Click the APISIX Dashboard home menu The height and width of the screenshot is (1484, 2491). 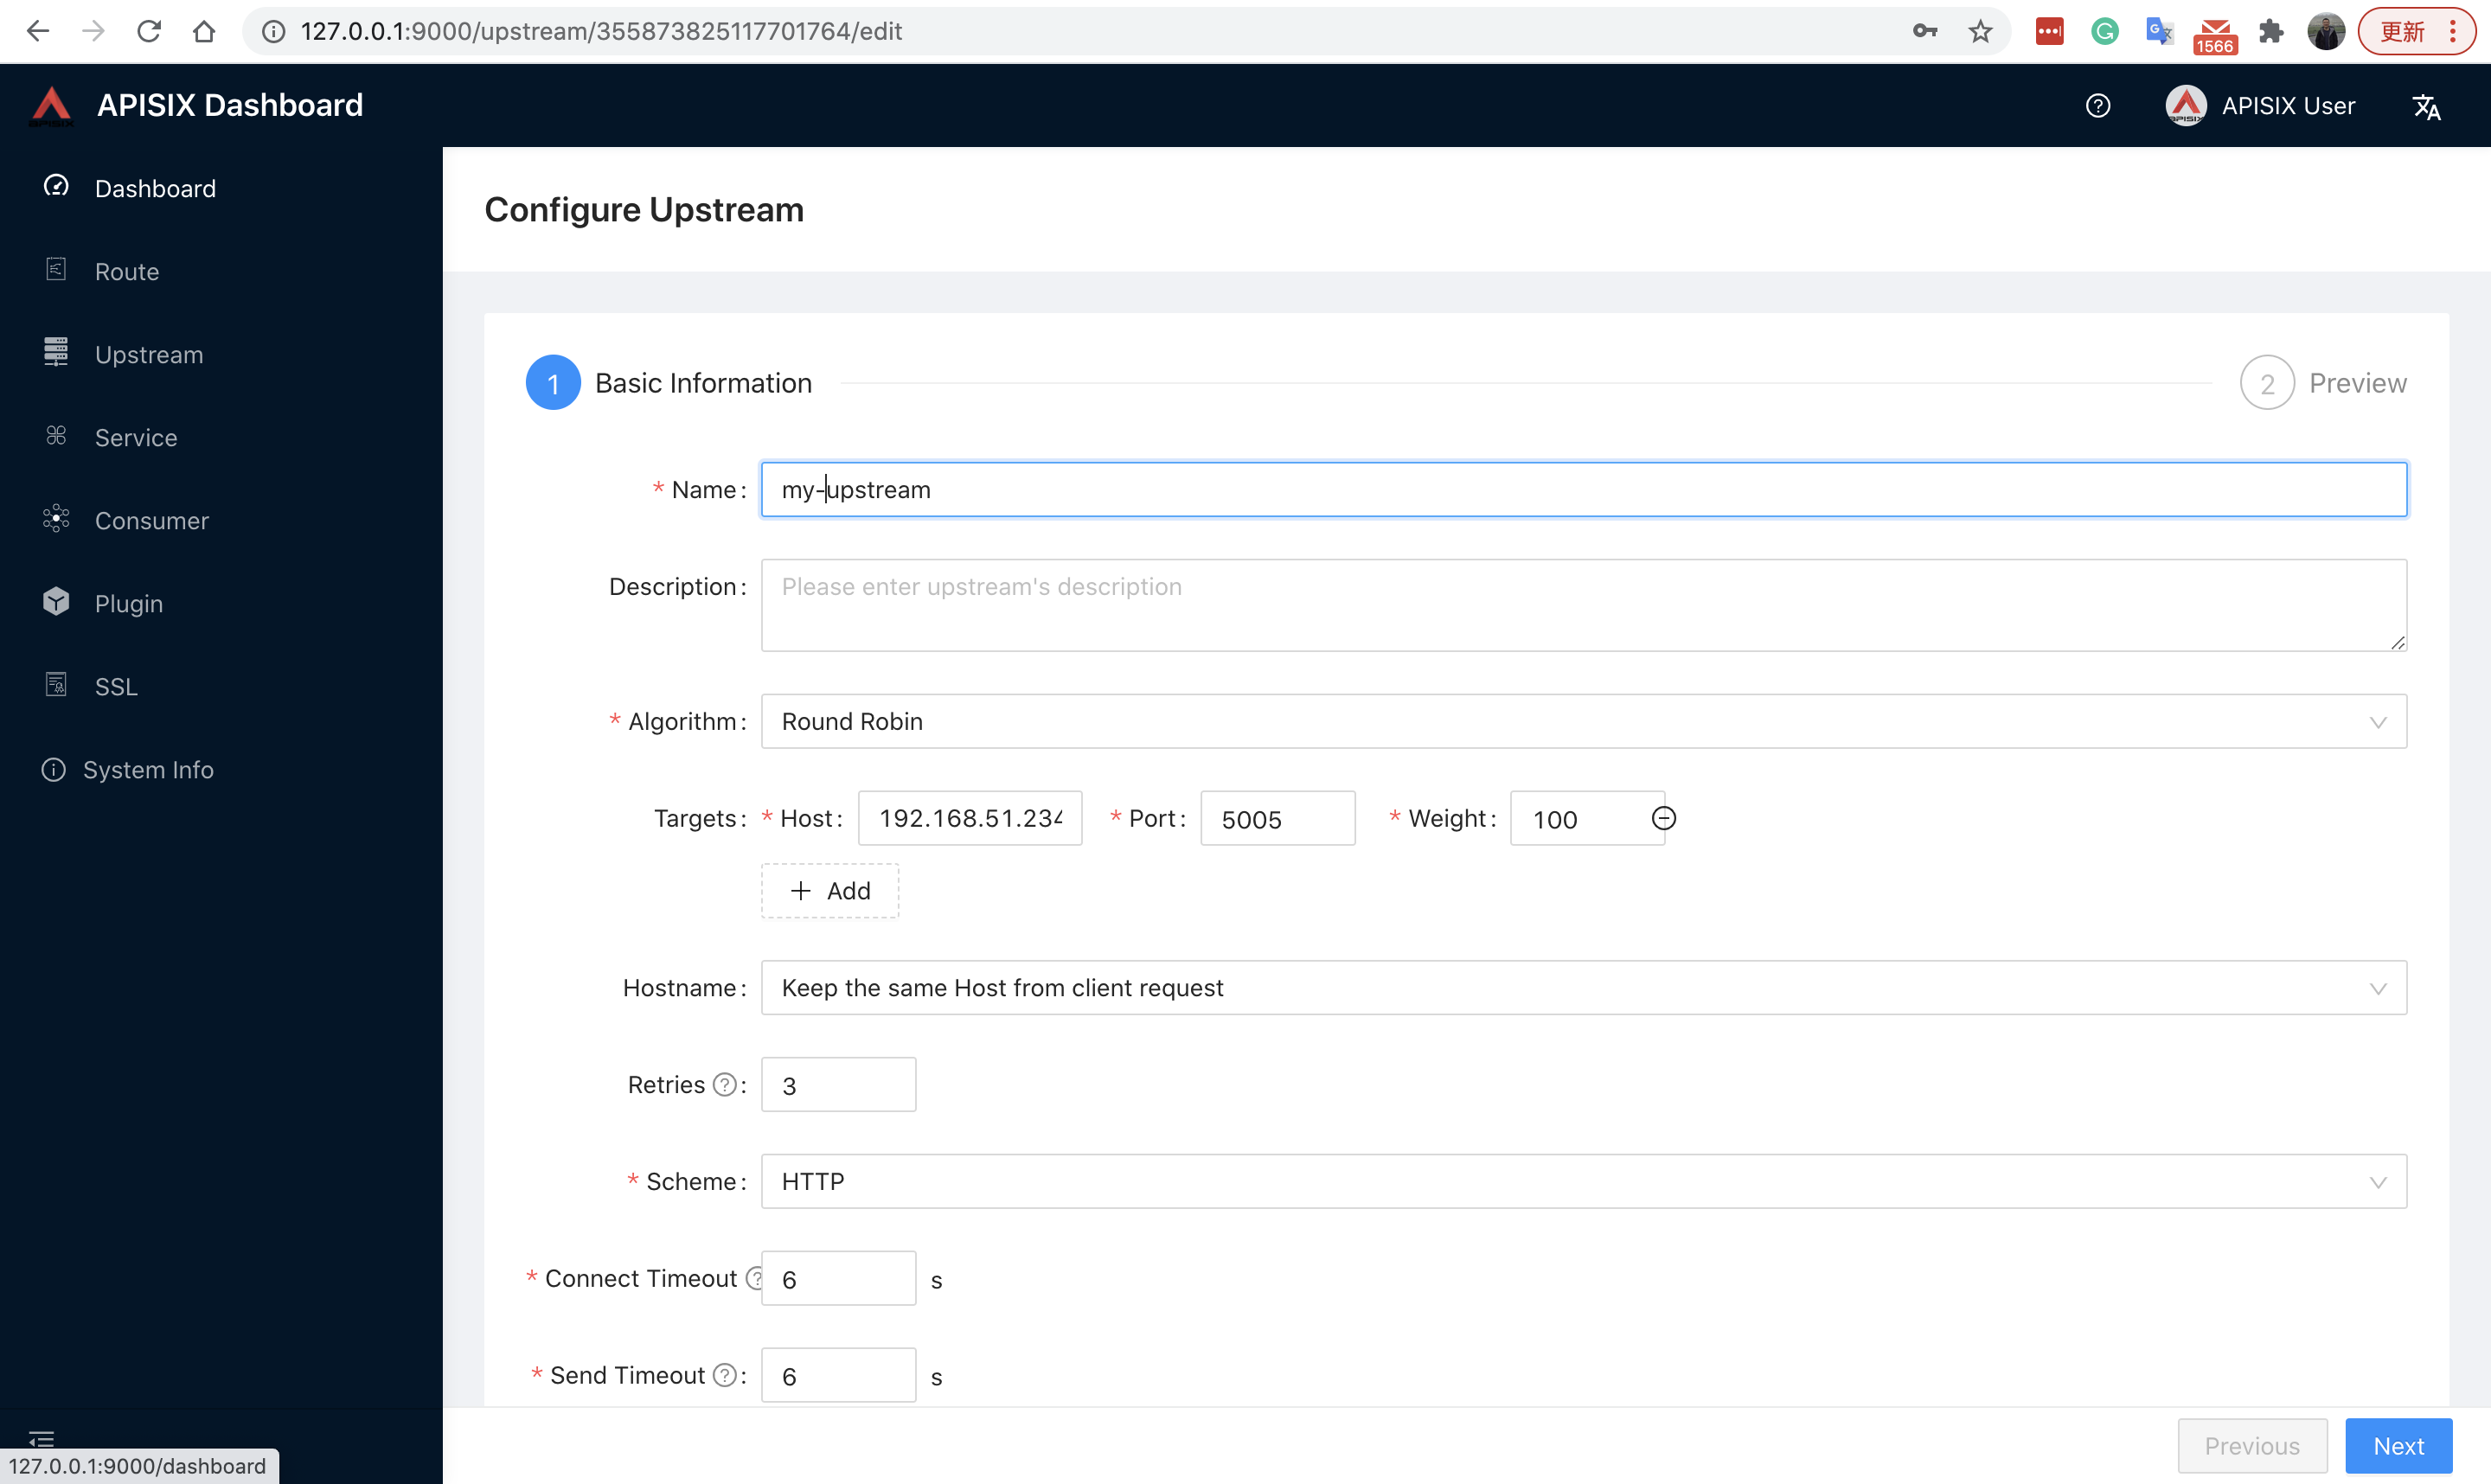(x=154, y=188)
